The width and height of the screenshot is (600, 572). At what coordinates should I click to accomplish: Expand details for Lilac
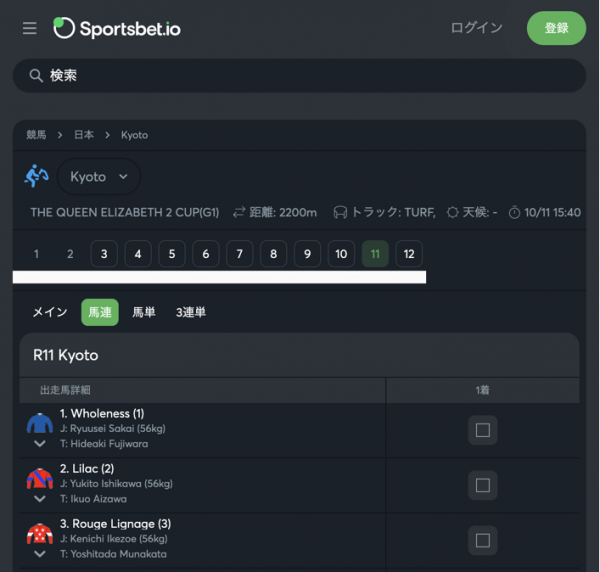[x=40, y=499]
